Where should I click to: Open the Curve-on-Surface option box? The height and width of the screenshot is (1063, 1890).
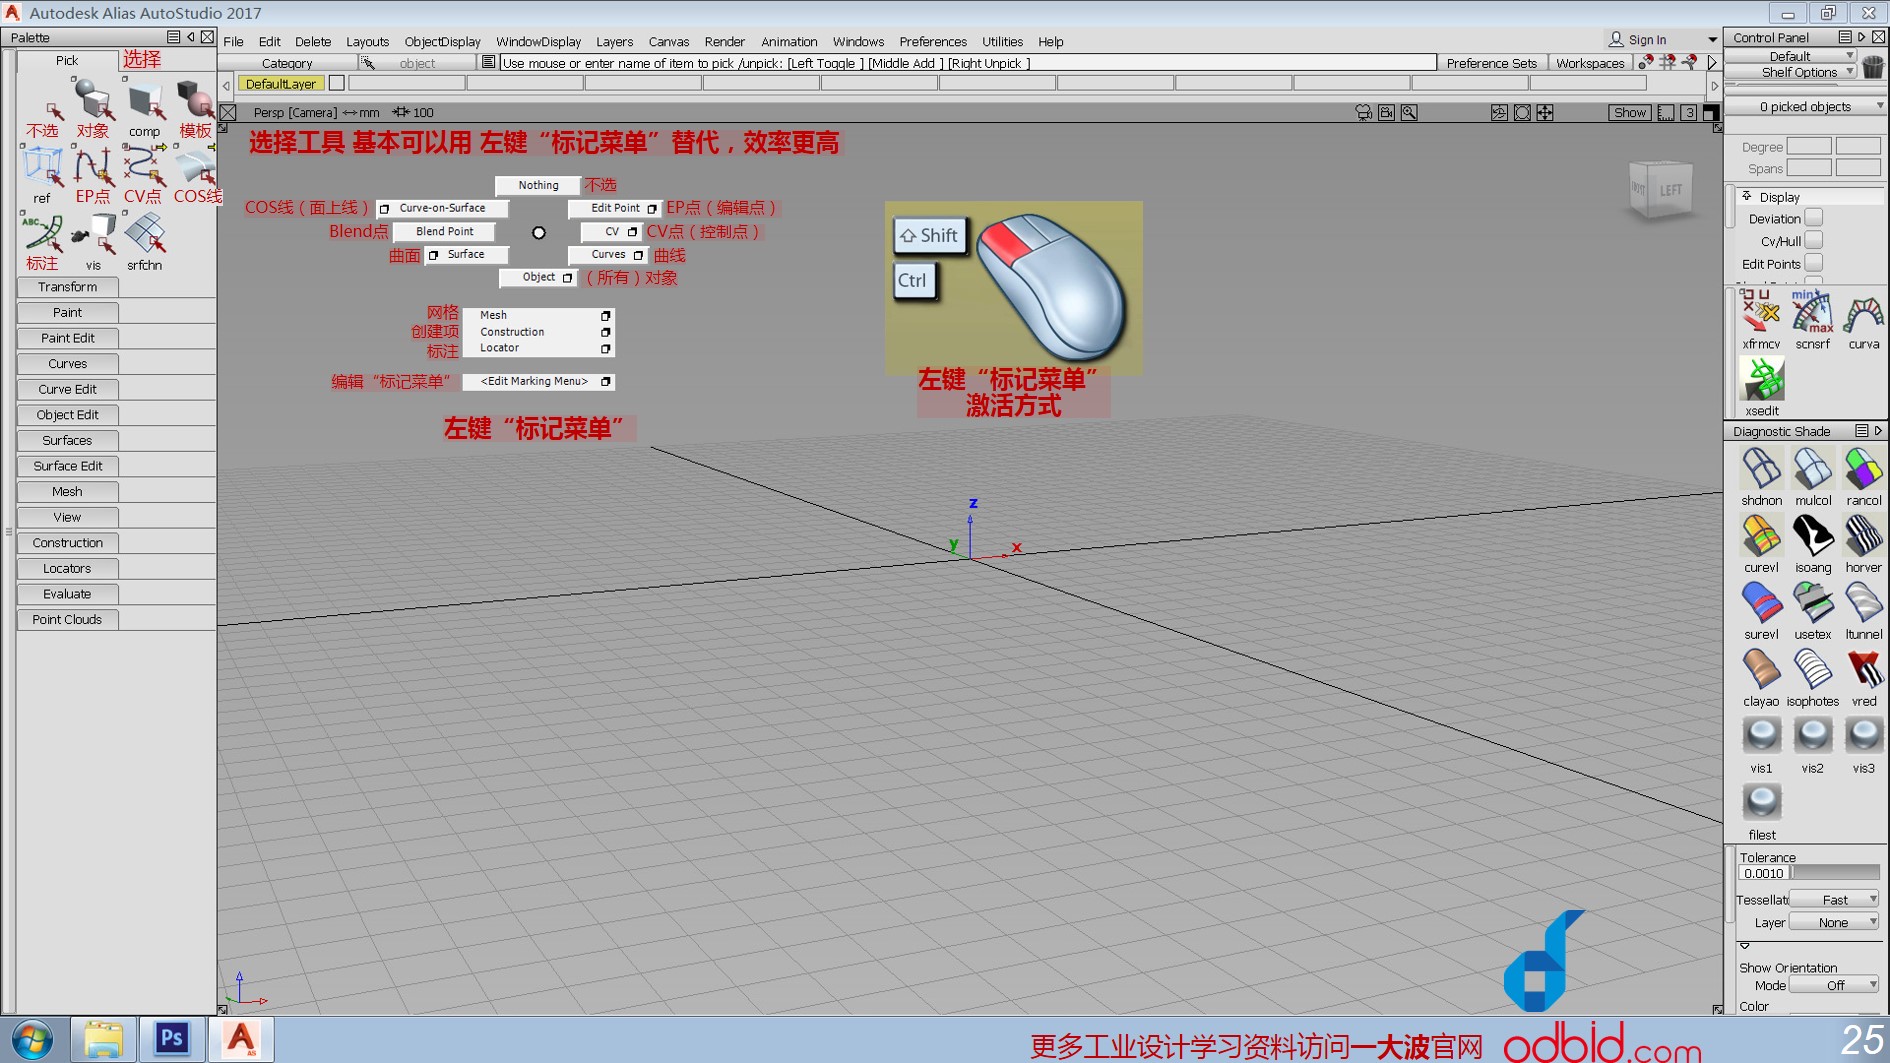pyautogui.click(x=385, y=209)
